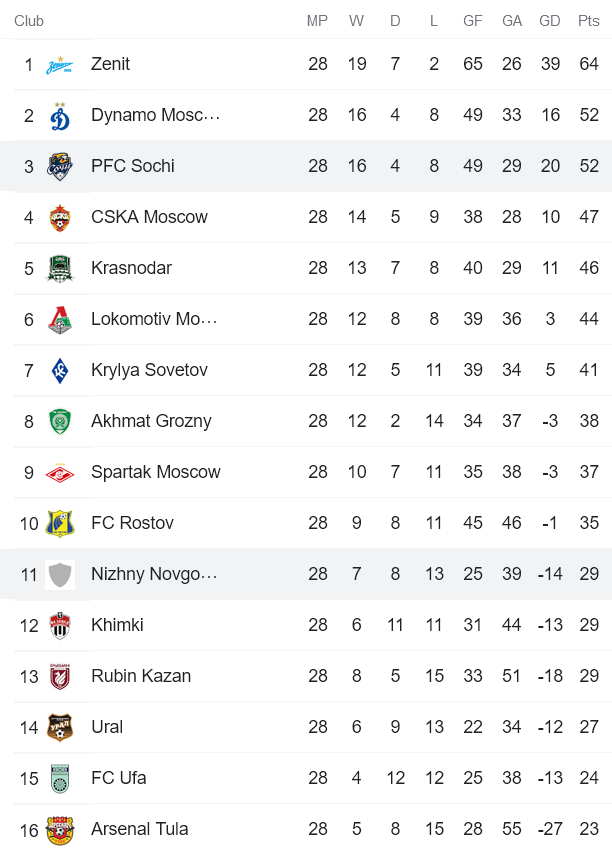Select the Nizhny Novgorod table row
The image size is (612, 863).
[306, 574]
